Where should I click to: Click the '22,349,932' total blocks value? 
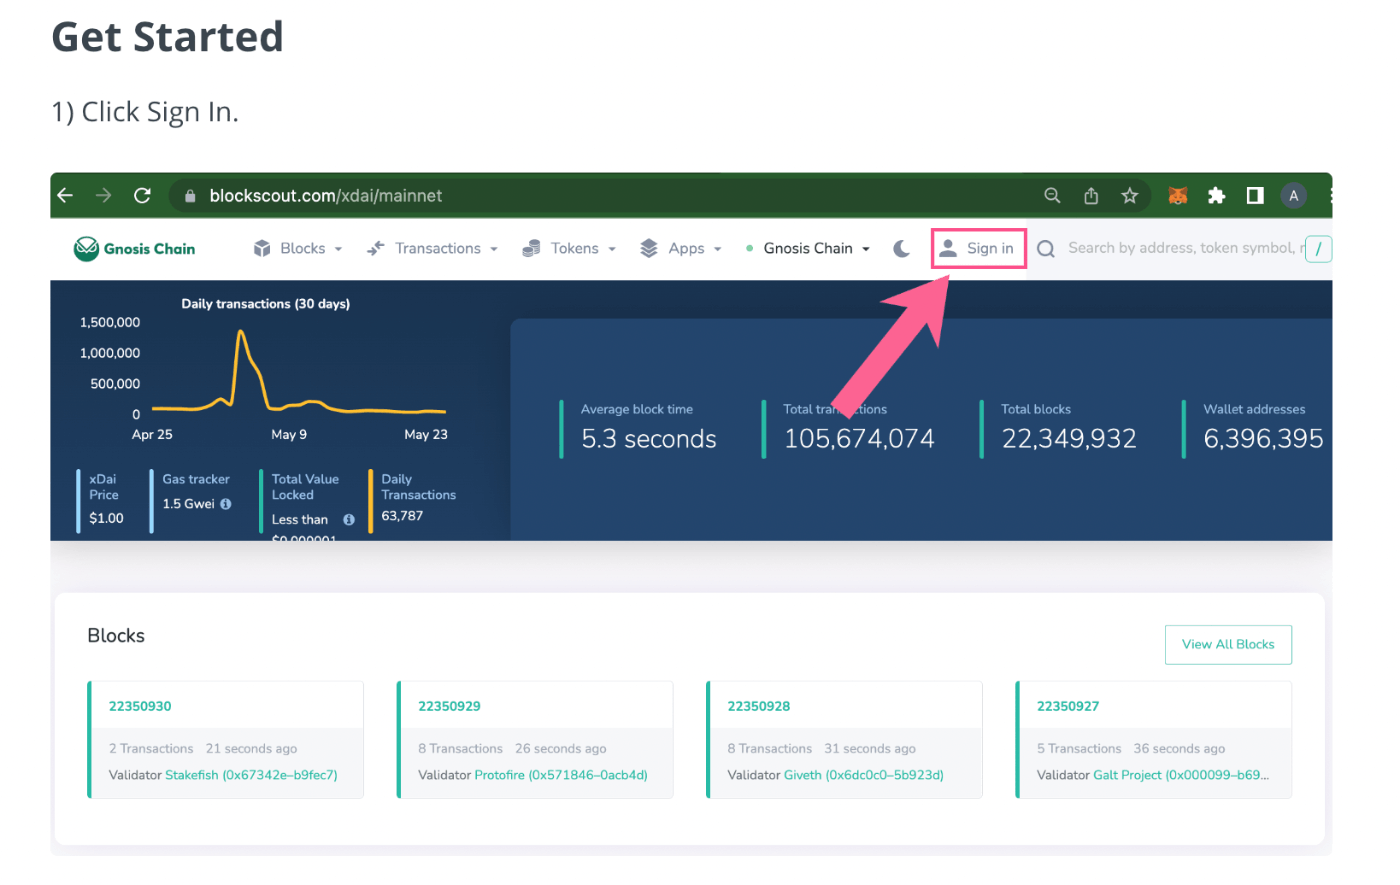click(1069, 440)
